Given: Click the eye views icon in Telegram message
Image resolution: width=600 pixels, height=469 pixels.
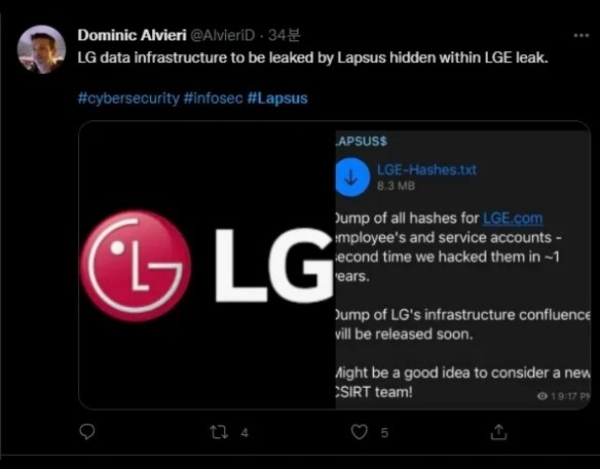Looking at the screenshot, I should (543, 396).
